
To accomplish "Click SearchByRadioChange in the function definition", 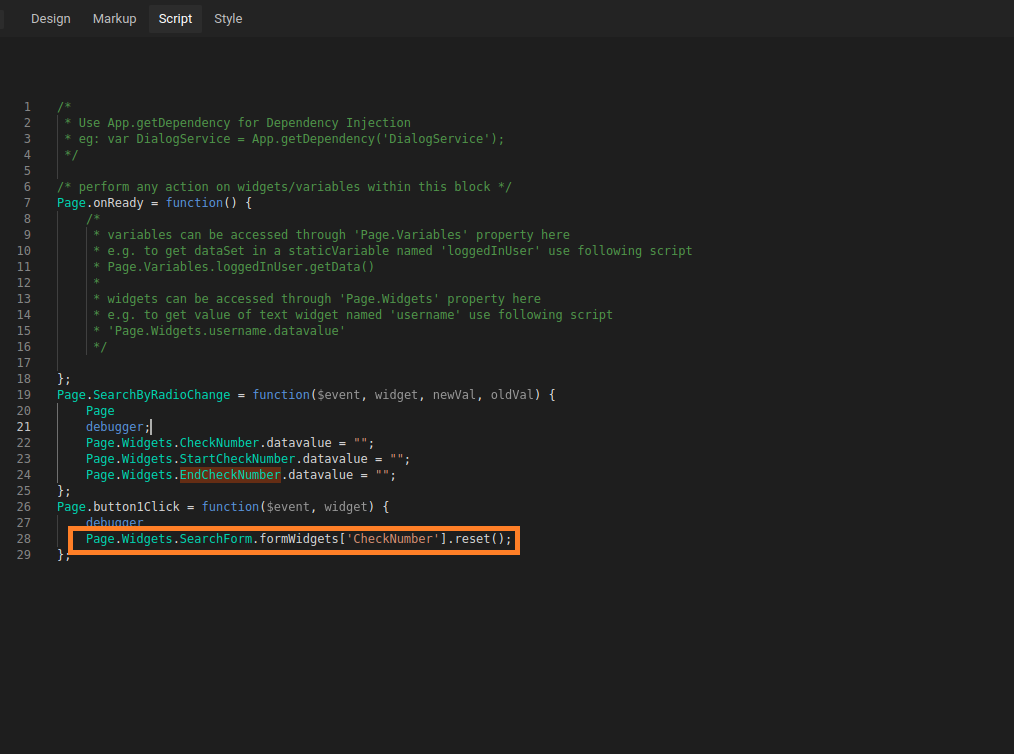I will pos(161,395).
